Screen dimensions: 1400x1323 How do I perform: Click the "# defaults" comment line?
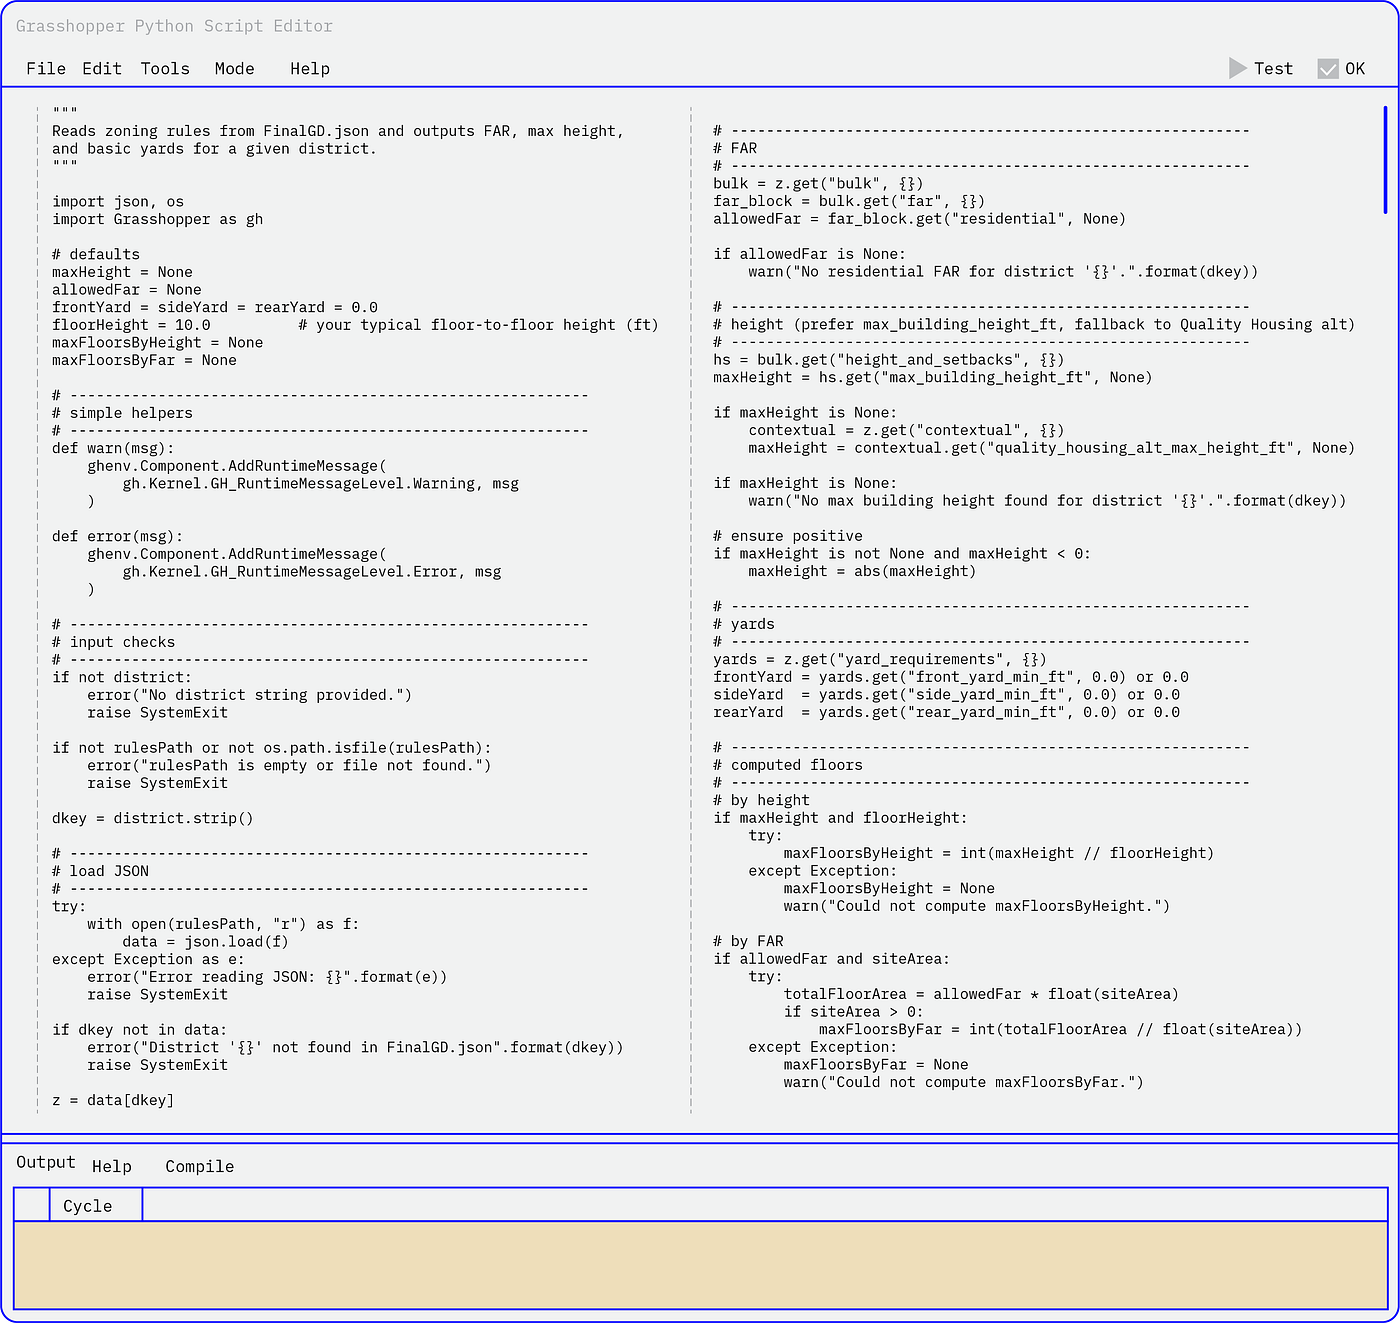pyautogui.click(x=96, y=255)
